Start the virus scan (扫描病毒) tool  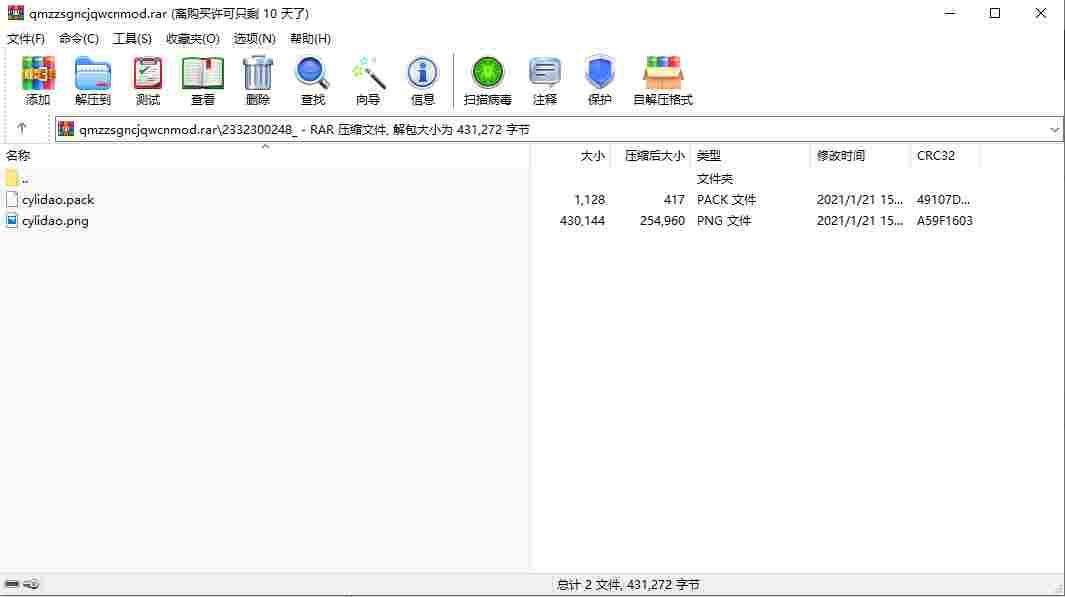tap(487, 81)
